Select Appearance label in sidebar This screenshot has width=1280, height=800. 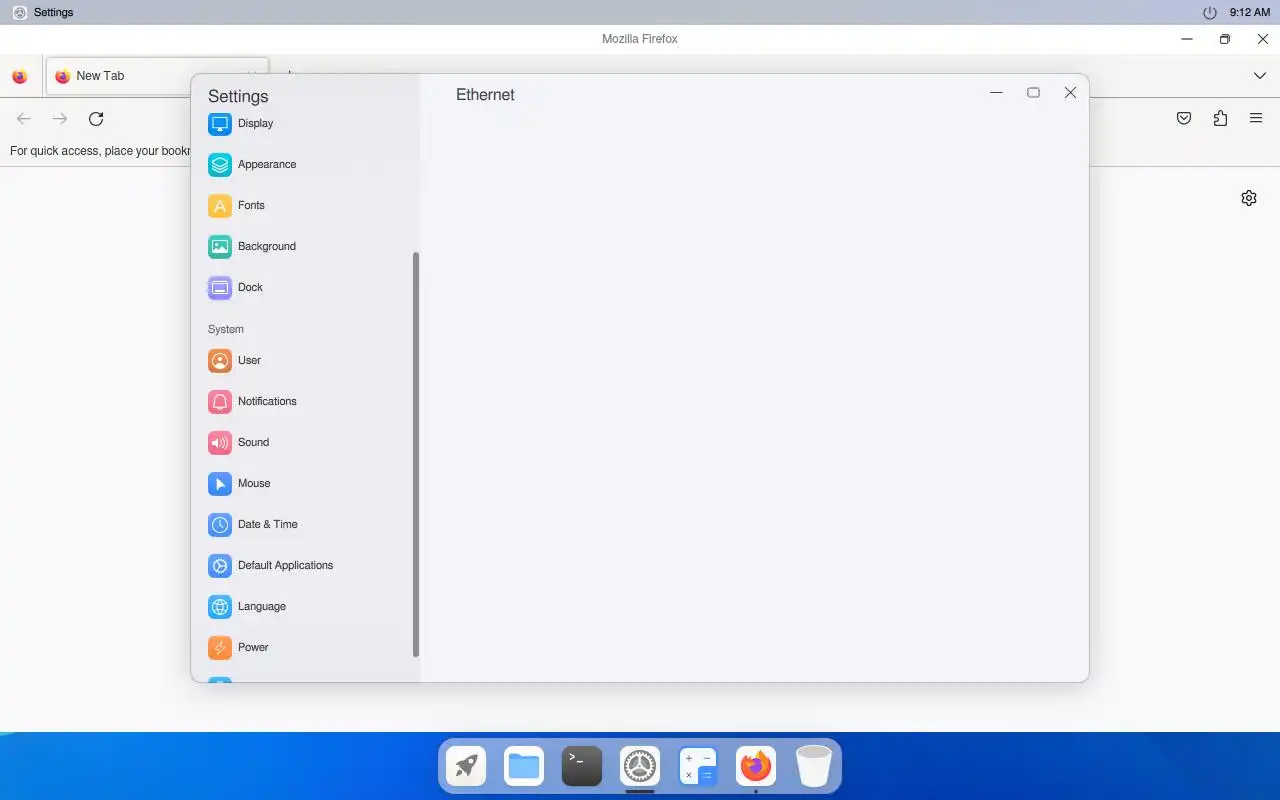click(267, 165)
